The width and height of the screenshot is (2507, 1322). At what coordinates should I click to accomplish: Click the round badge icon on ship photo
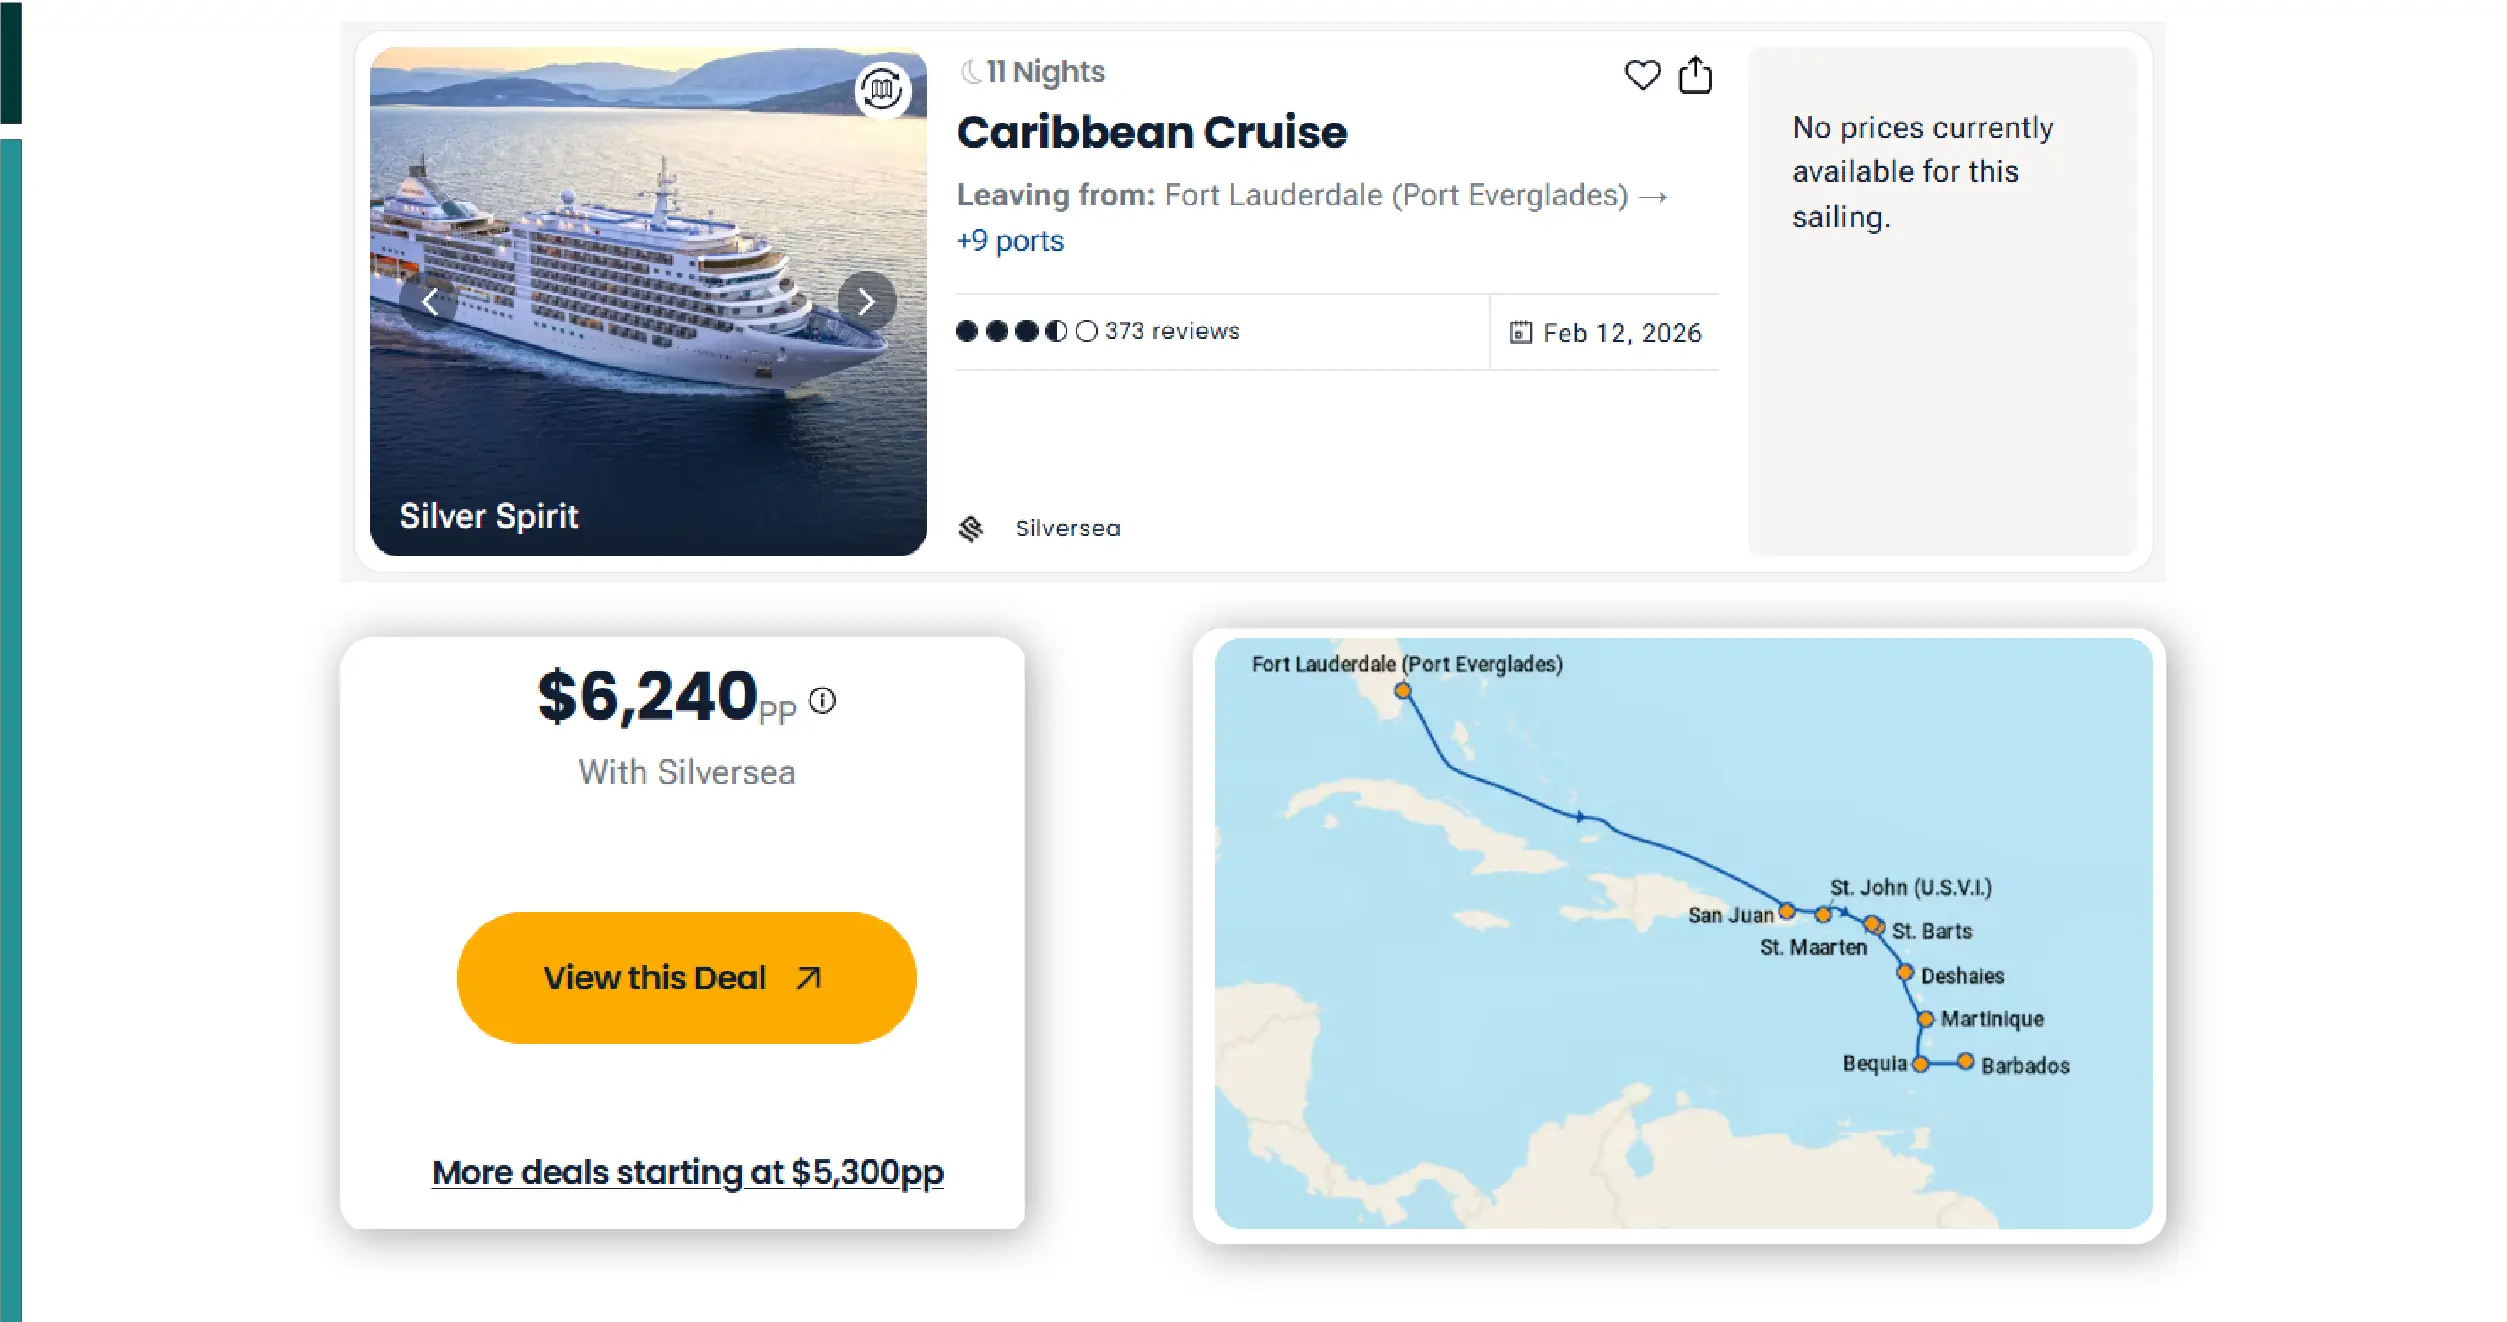(x=882, y=90)
